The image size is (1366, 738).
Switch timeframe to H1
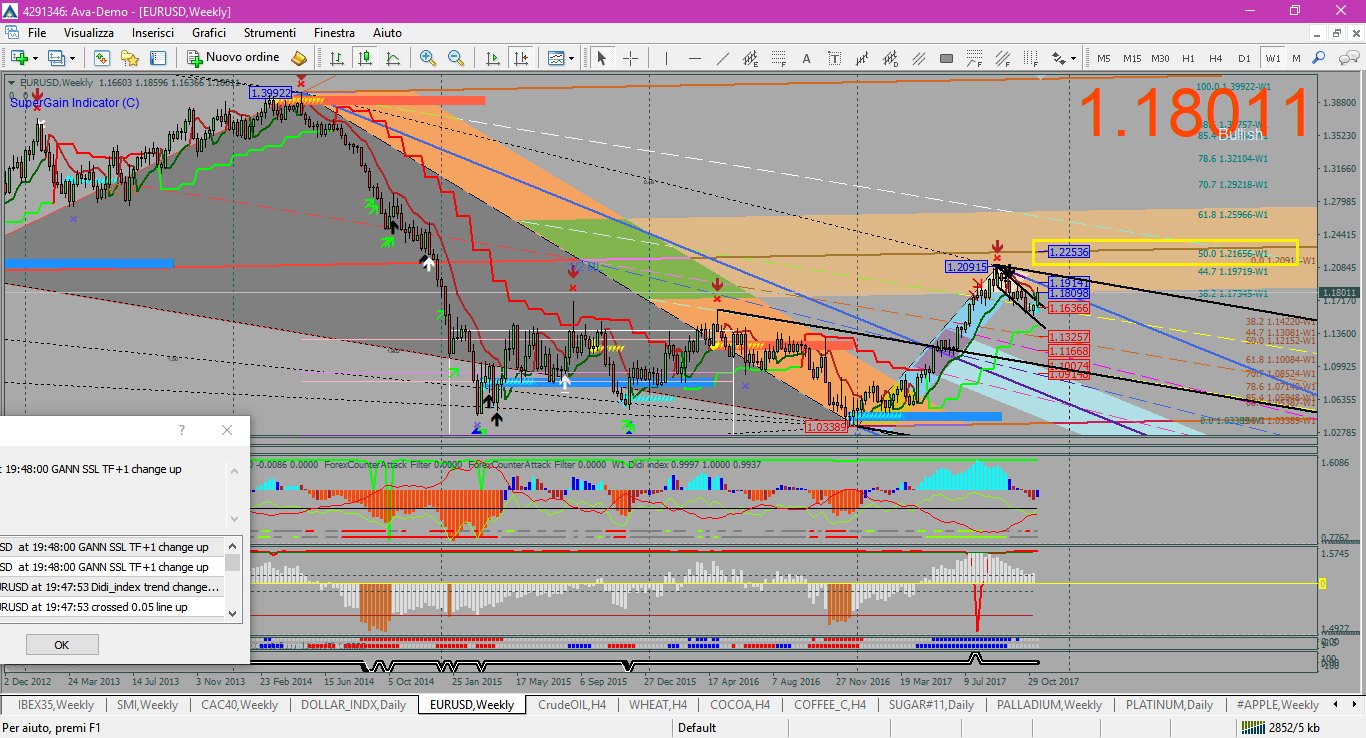point(1188,58)
